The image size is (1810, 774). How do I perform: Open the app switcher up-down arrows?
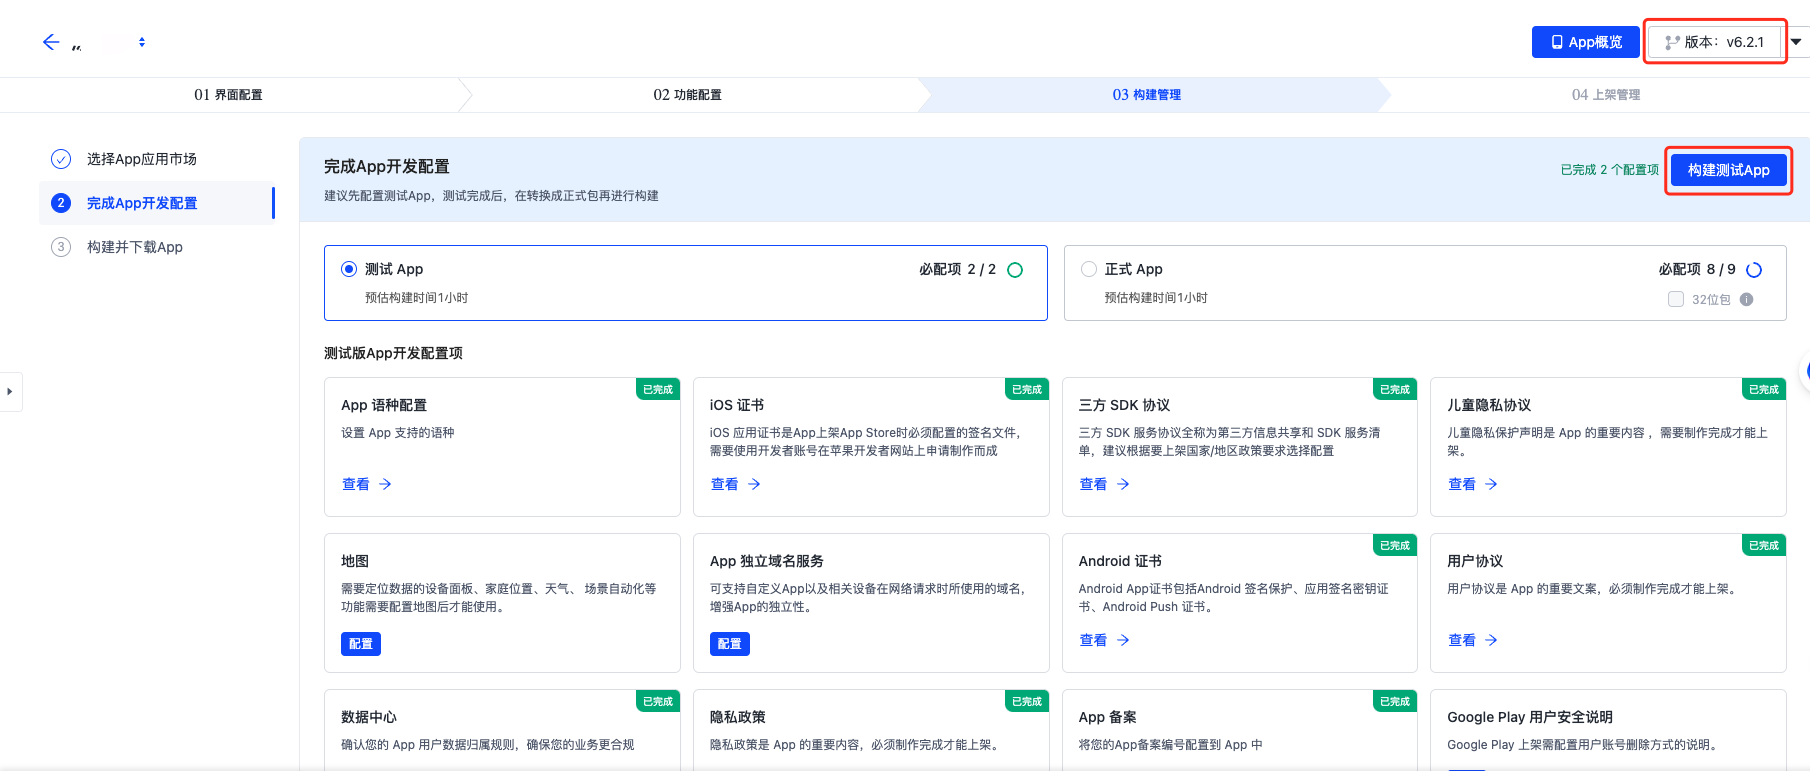(x=142, y=42)
